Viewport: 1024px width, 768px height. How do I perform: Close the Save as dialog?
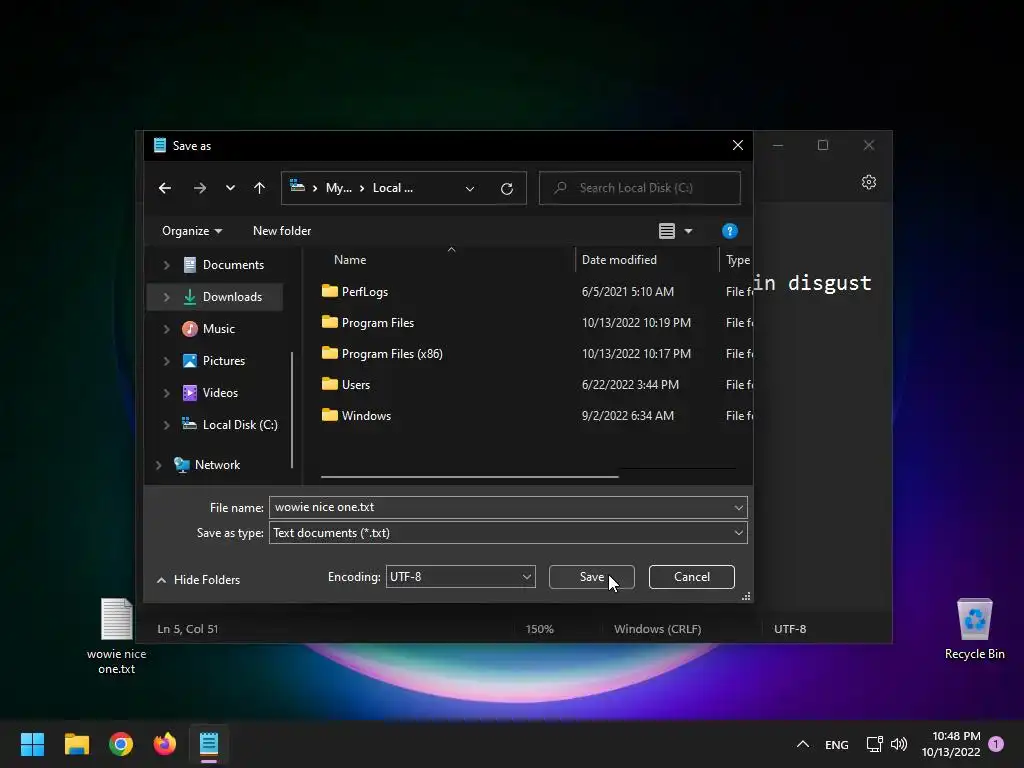[x=737, y=145]
